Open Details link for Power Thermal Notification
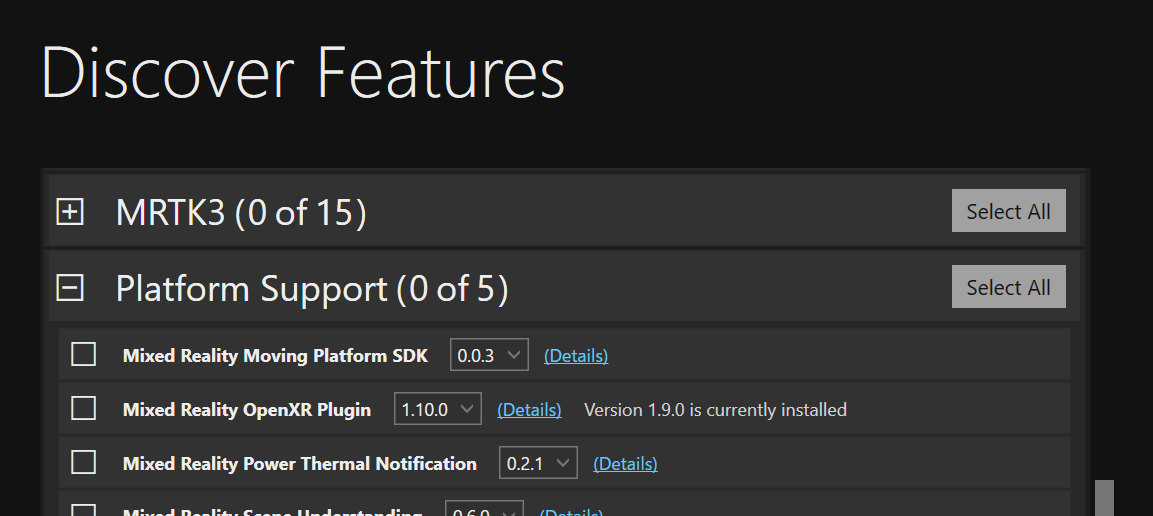 (x=625, y=464)
